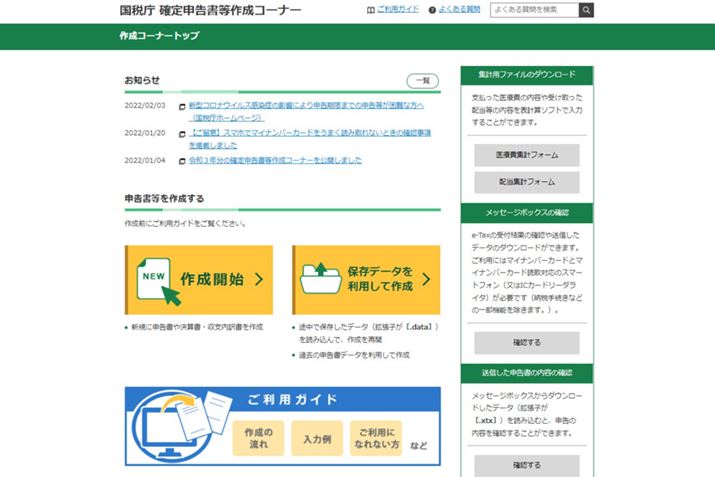
Task: Open the スマホでマイナンバーカード notice link
Action: (x=310, y=139)
